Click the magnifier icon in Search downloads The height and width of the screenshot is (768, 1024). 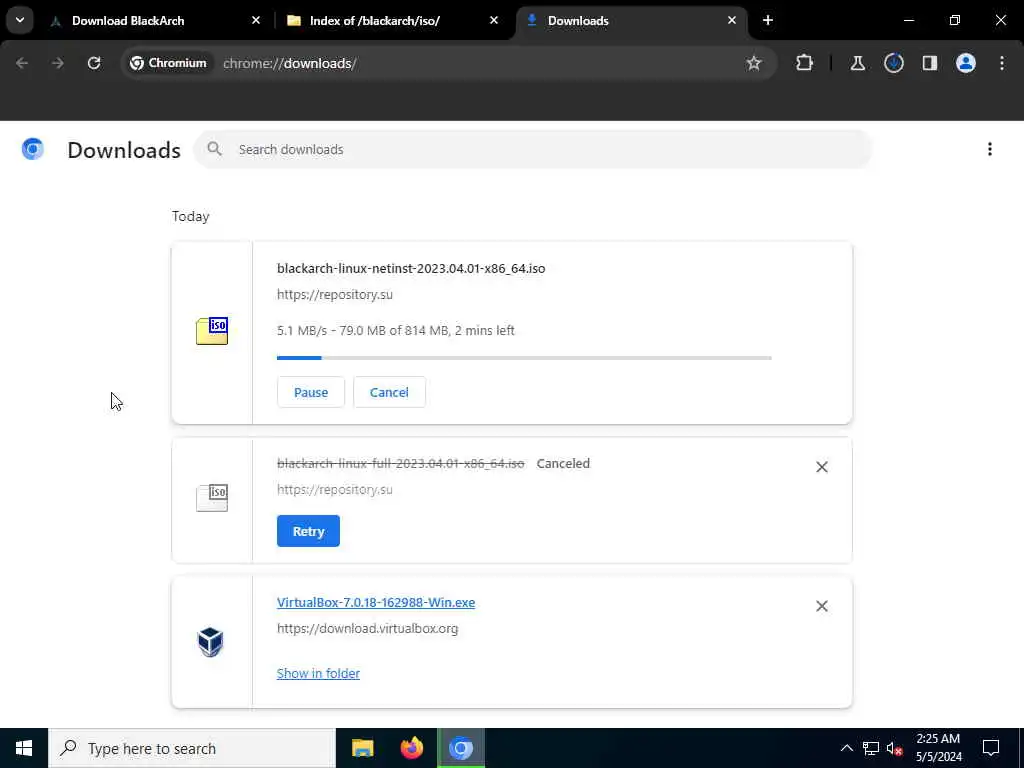tap(214, 150)
